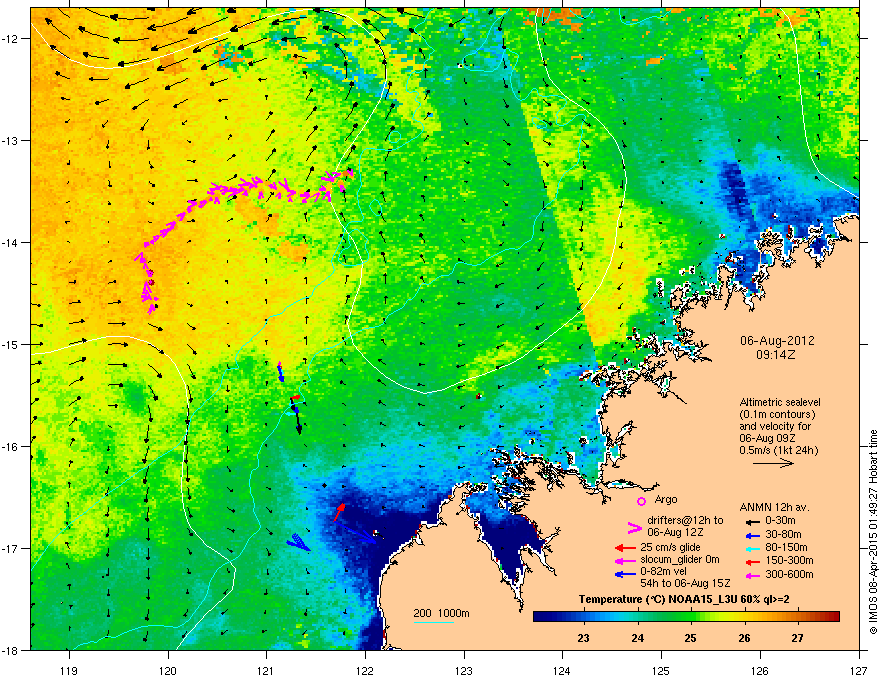This screenshot has width=880, height=680.
Task: Click the 127 longitude axis label
Action: click(859, 670)
